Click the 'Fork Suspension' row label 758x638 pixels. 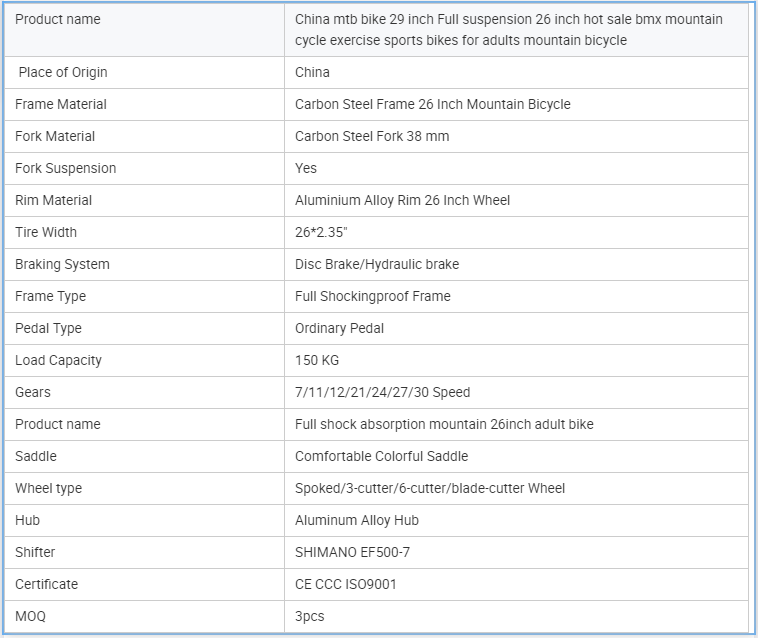click(x=65, y=168)
